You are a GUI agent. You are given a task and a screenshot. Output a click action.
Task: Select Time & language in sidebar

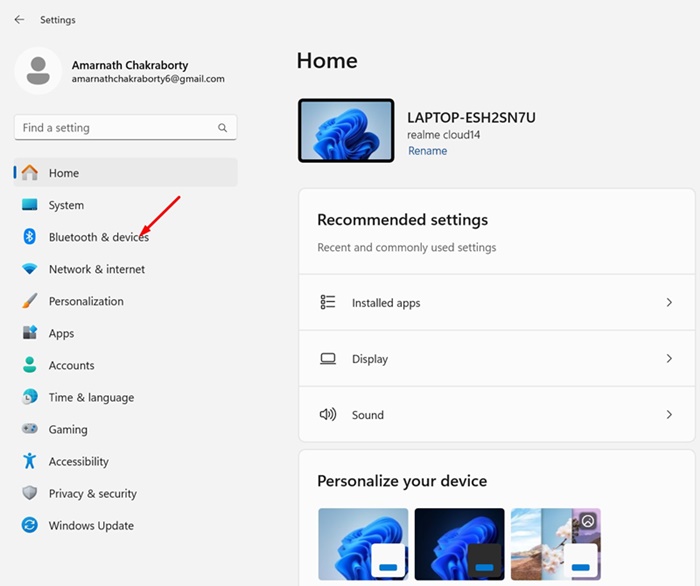[x=91, y=397]
